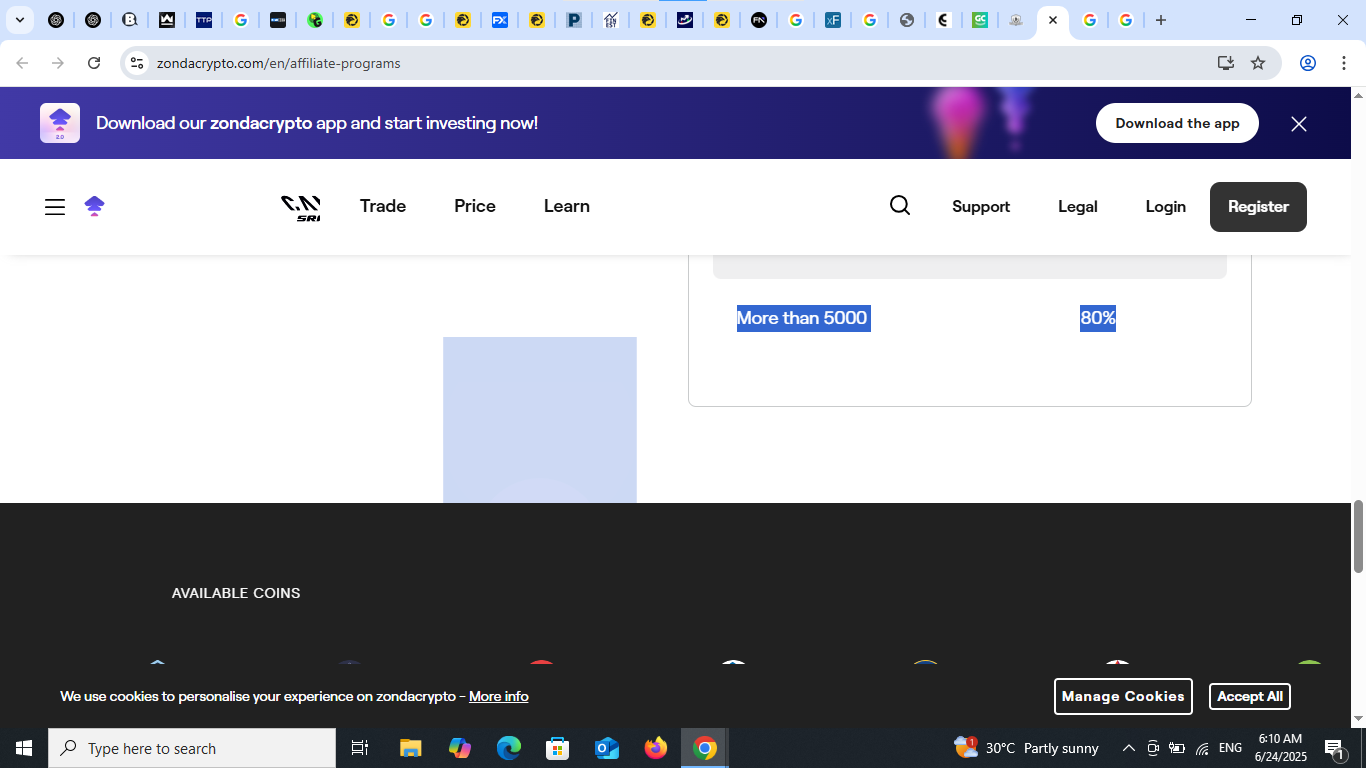This screenshot has width=1366, height=768.
Task: Click the 80% commission value
Action: pos(1098,318)
